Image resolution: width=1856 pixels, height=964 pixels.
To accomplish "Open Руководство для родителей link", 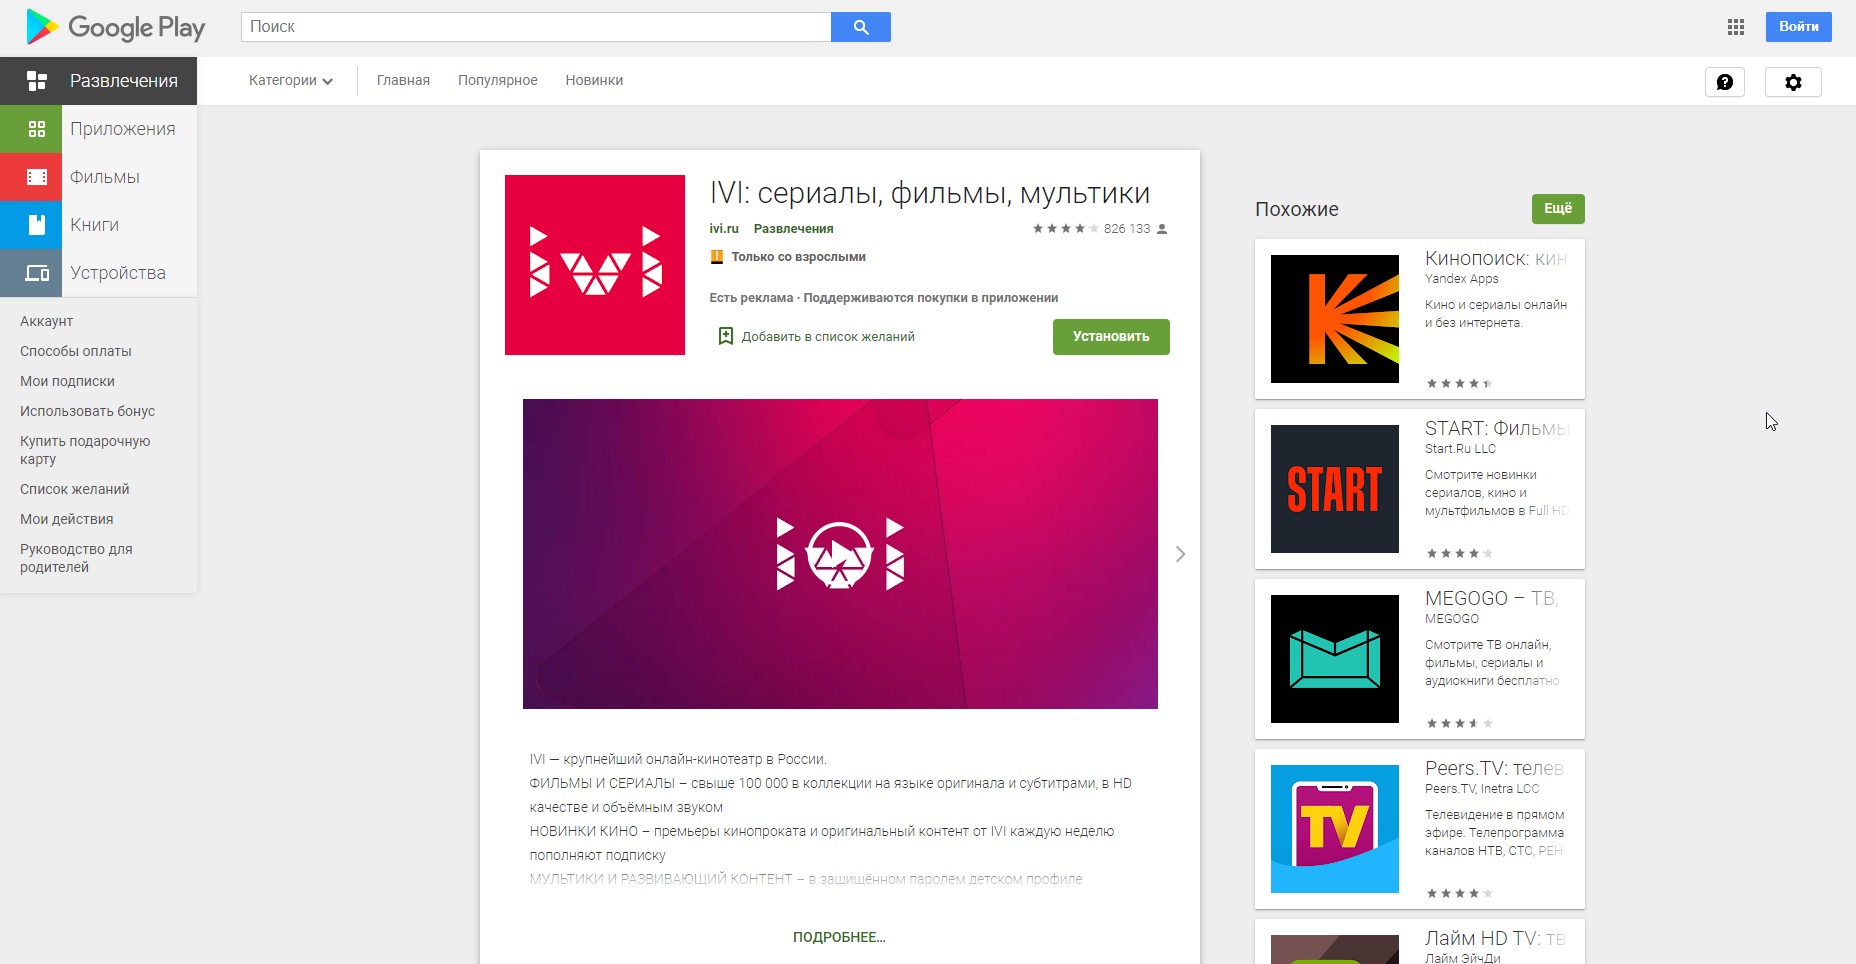I will [76, 558].
